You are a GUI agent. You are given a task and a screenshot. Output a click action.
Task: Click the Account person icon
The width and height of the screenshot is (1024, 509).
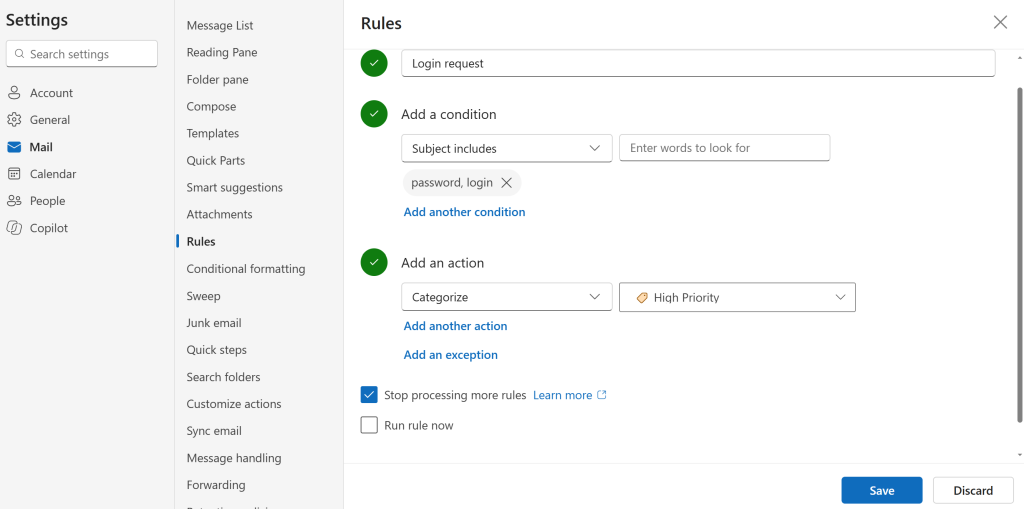pyautogui.click(x=14, y=93)
